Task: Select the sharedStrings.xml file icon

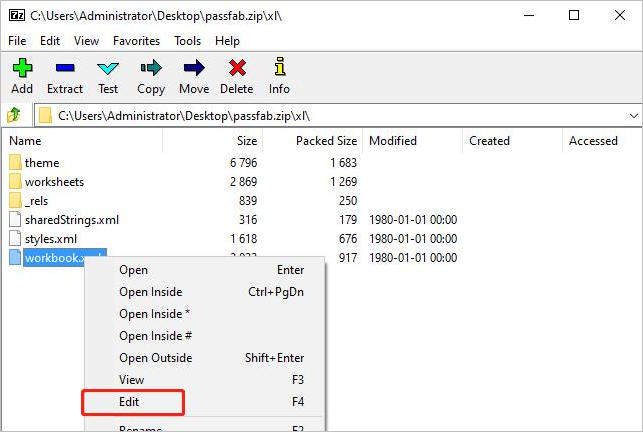Action: (15, 219)
